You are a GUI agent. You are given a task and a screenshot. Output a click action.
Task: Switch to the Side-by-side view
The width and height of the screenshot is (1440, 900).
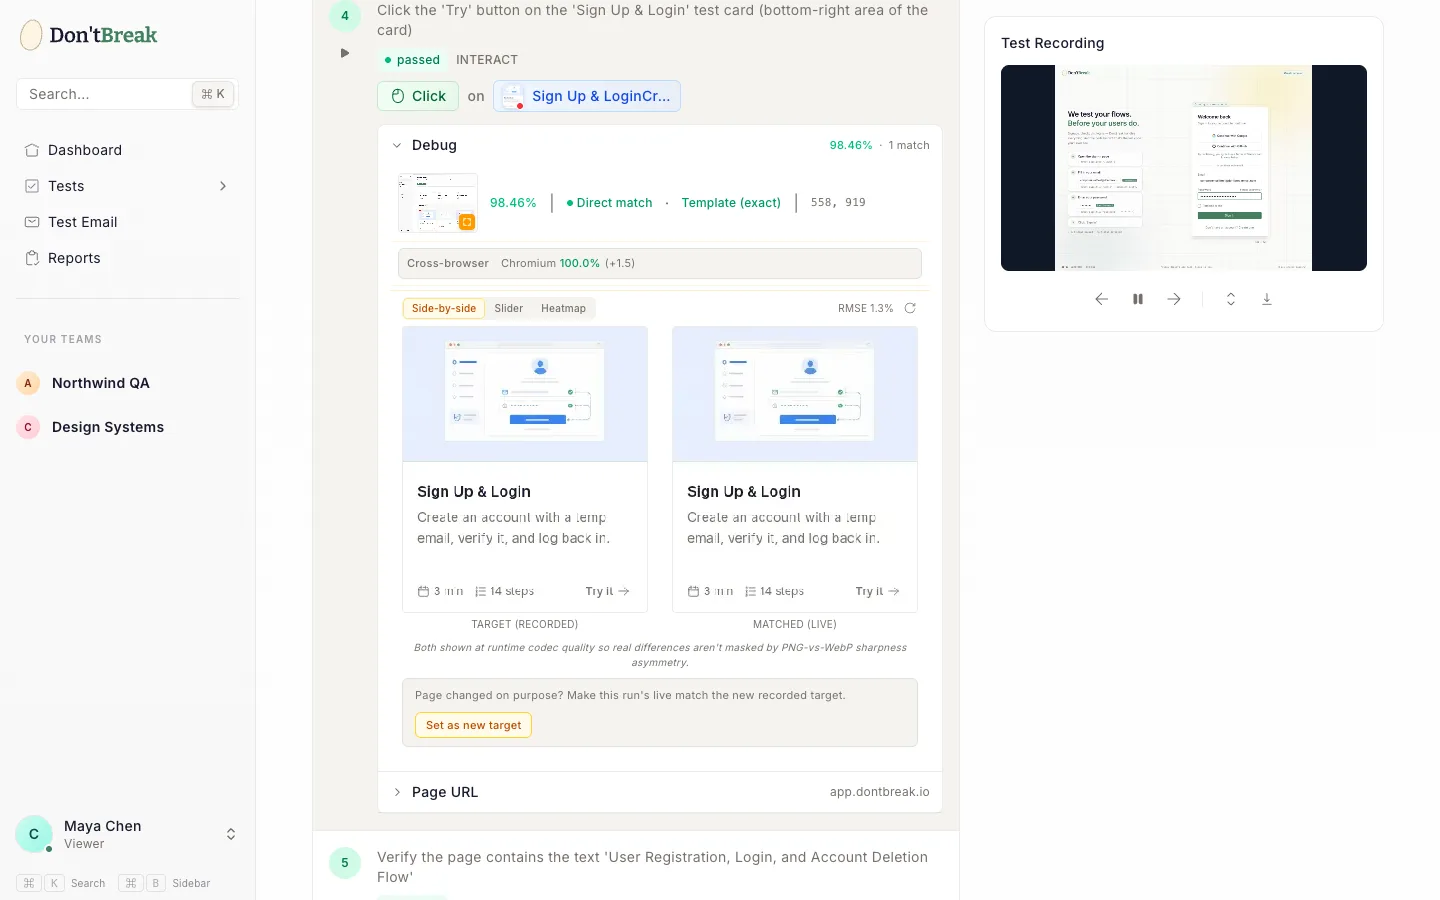[x=444, y=308]
